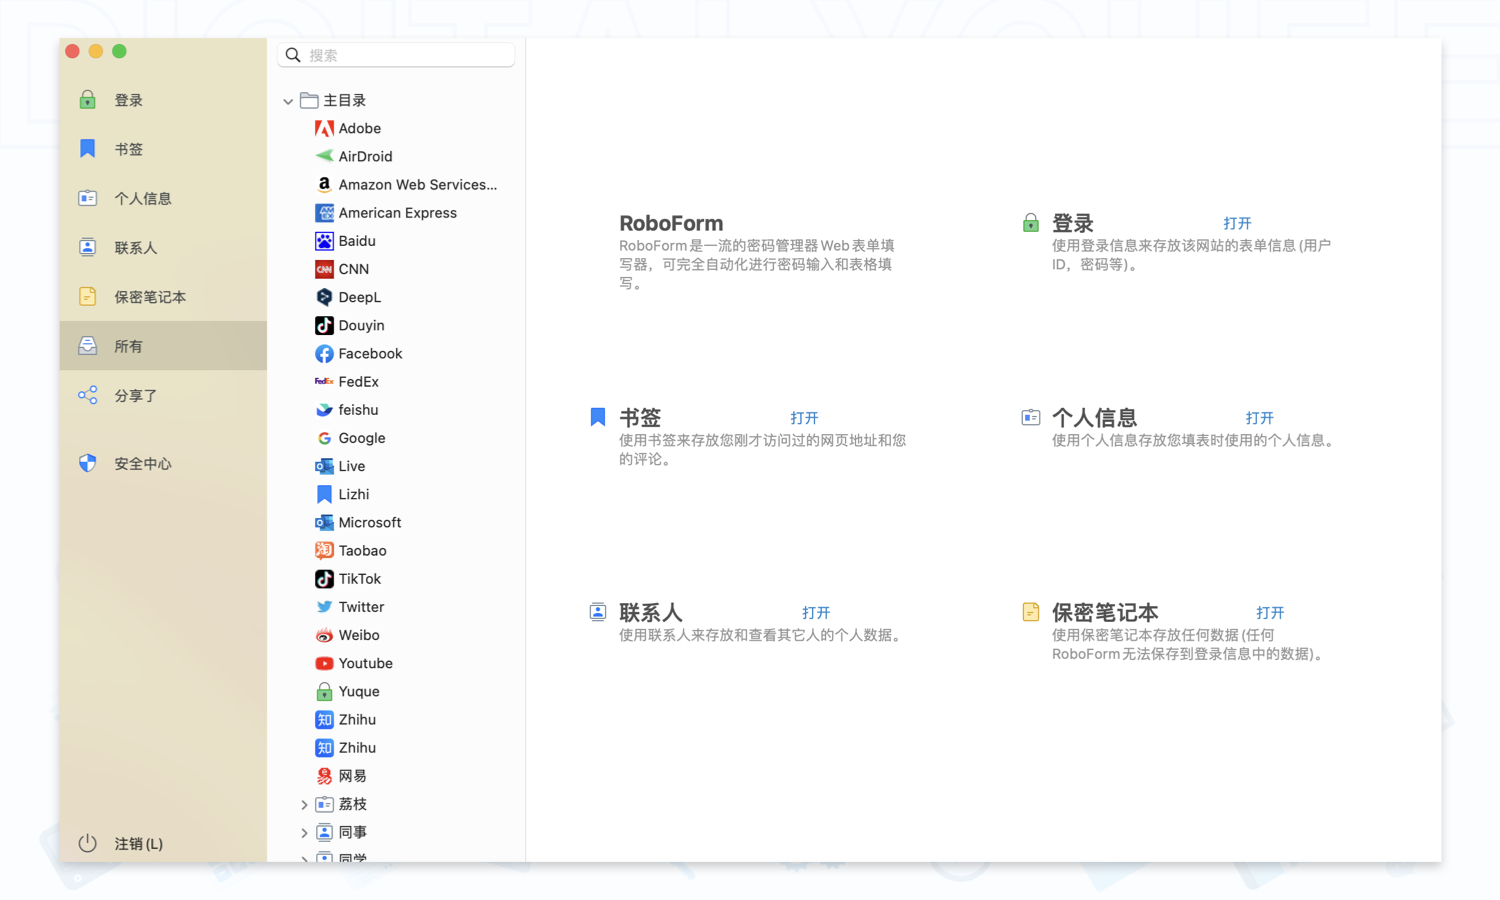The height and width of the screenshot is (900, 1500).
Task: Click 打开 link next to 保密笔记本 heading
Action: [1270, 612]
